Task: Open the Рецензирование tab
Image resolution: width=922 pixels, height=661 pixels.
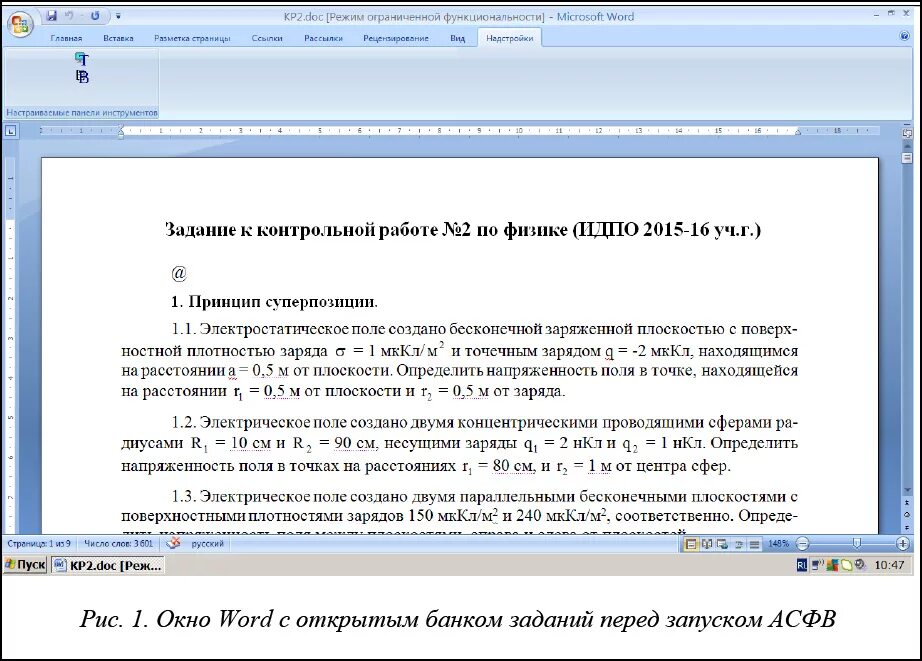Action: tap(396, 38)
